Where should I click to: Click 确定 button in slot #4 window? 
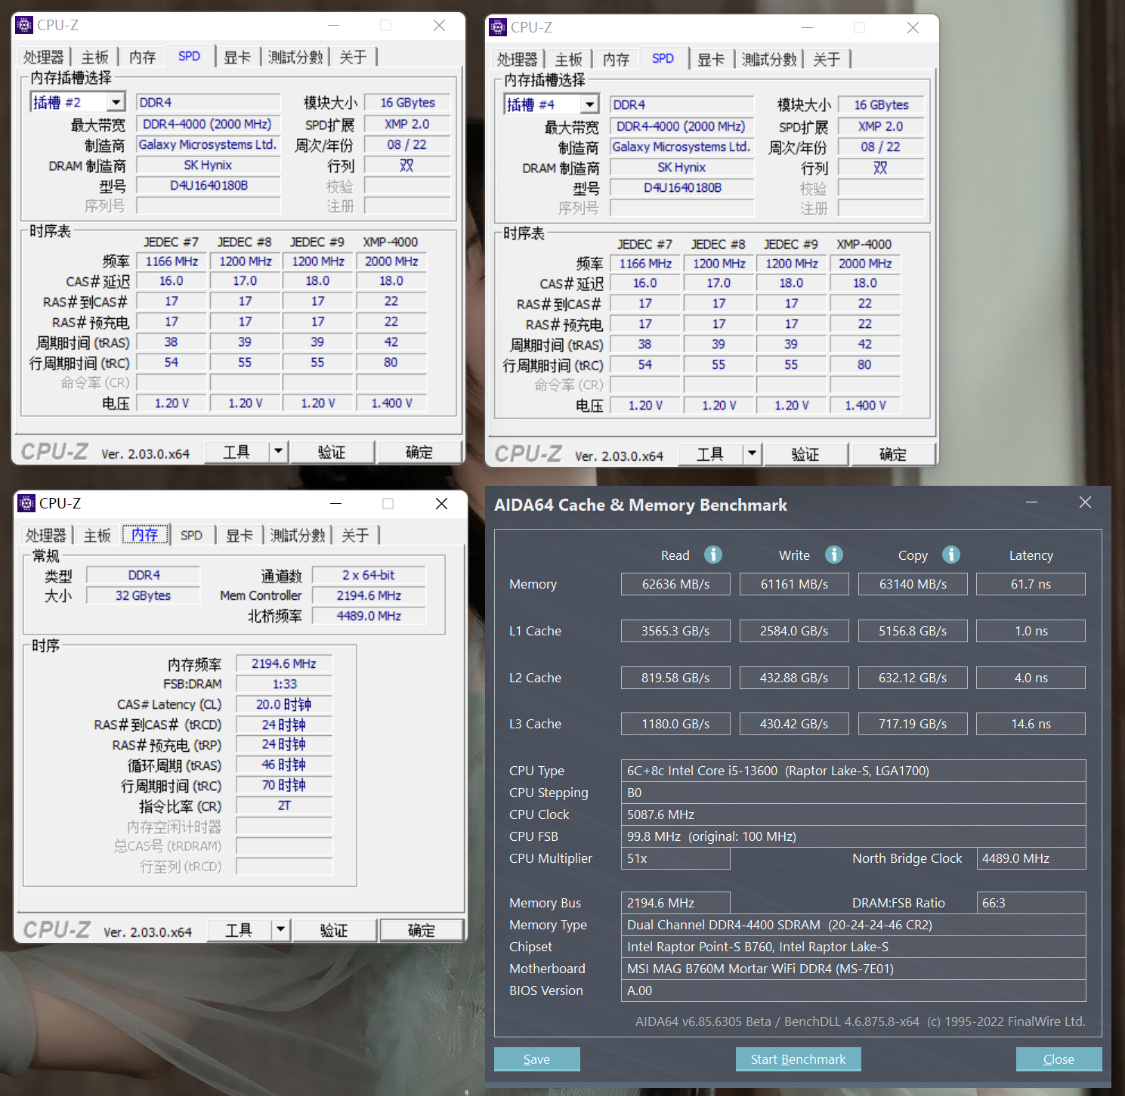[x=893, y=454]
